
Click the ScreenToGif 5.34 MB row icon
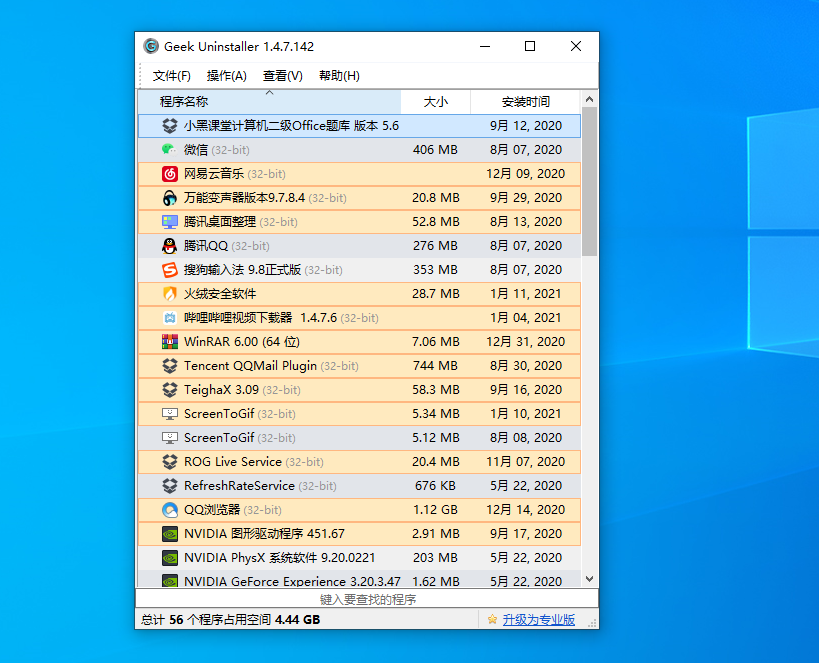(x=170, y=414)
